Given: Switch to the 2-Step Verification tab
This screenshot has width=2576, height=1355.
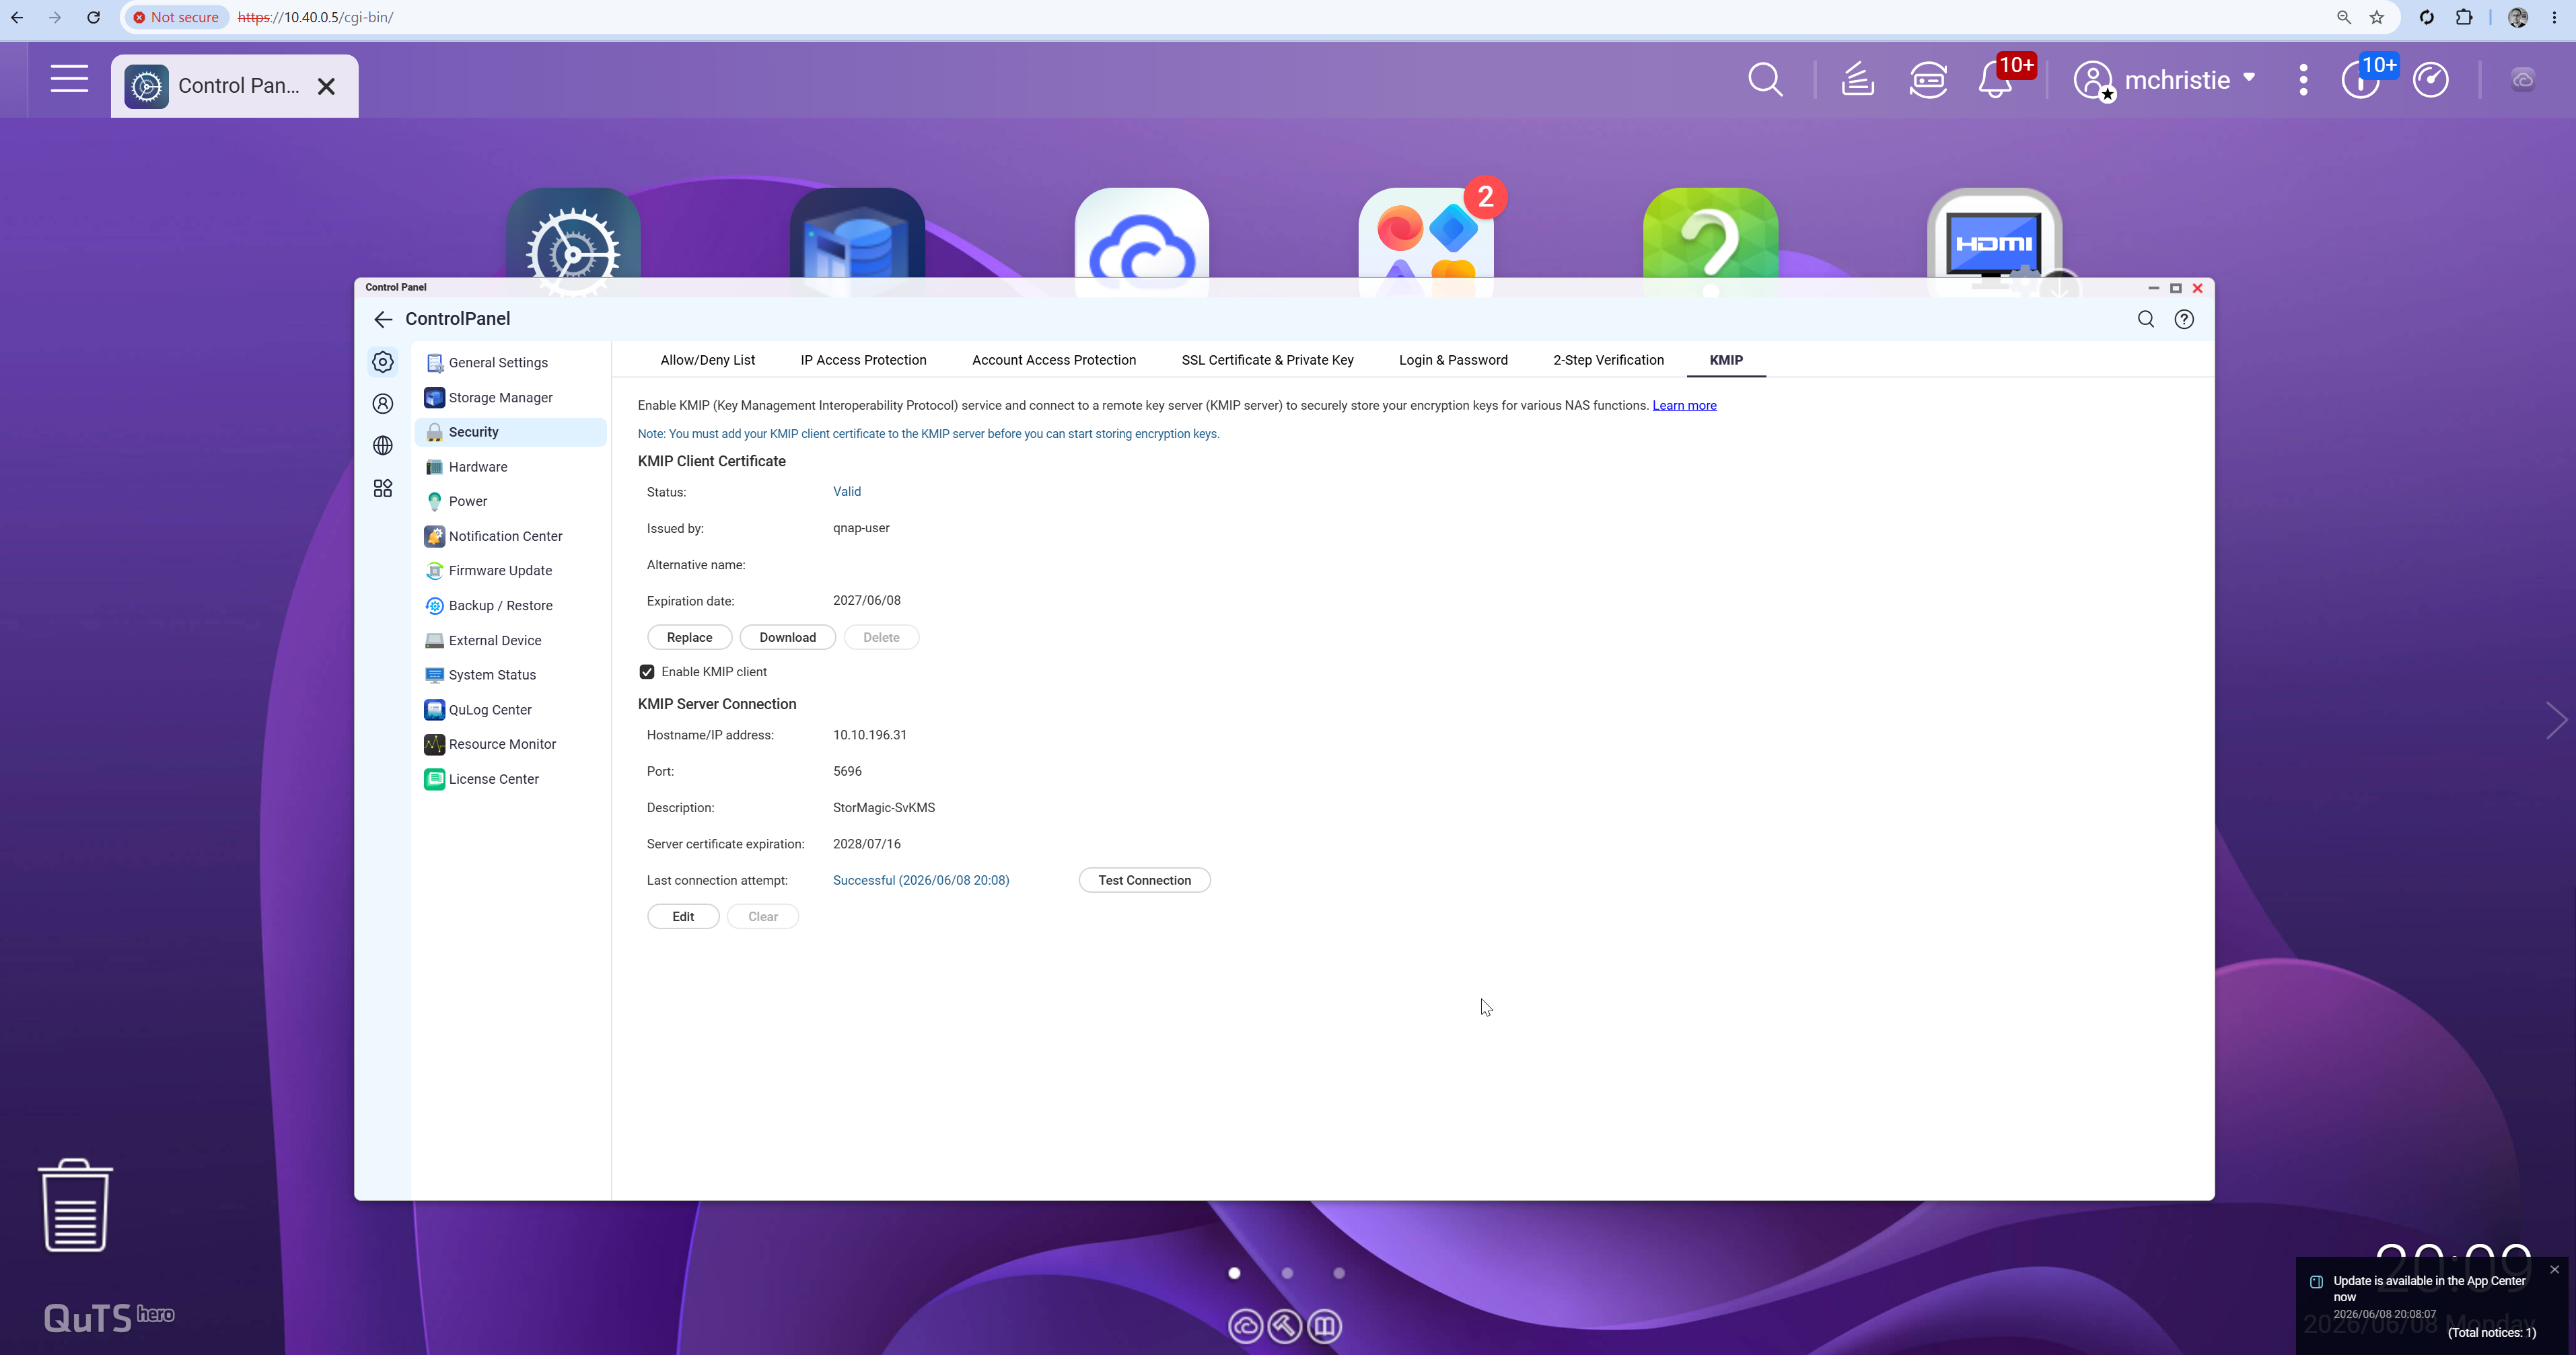Looking at the screenshot, I should [x=1608, y=360].
